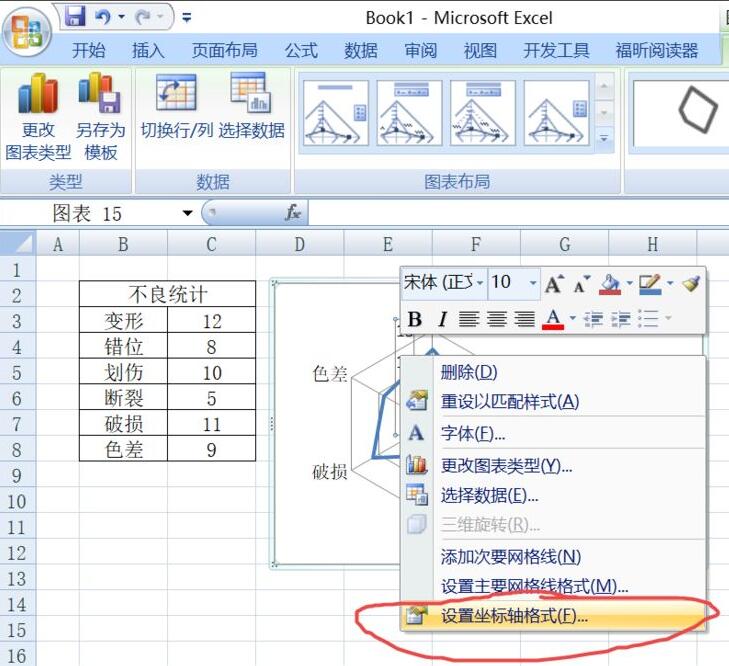Click the Grow Font icon in mini toolbar
The width and height of the screenshot is (729, 666).
pos(554,283)
